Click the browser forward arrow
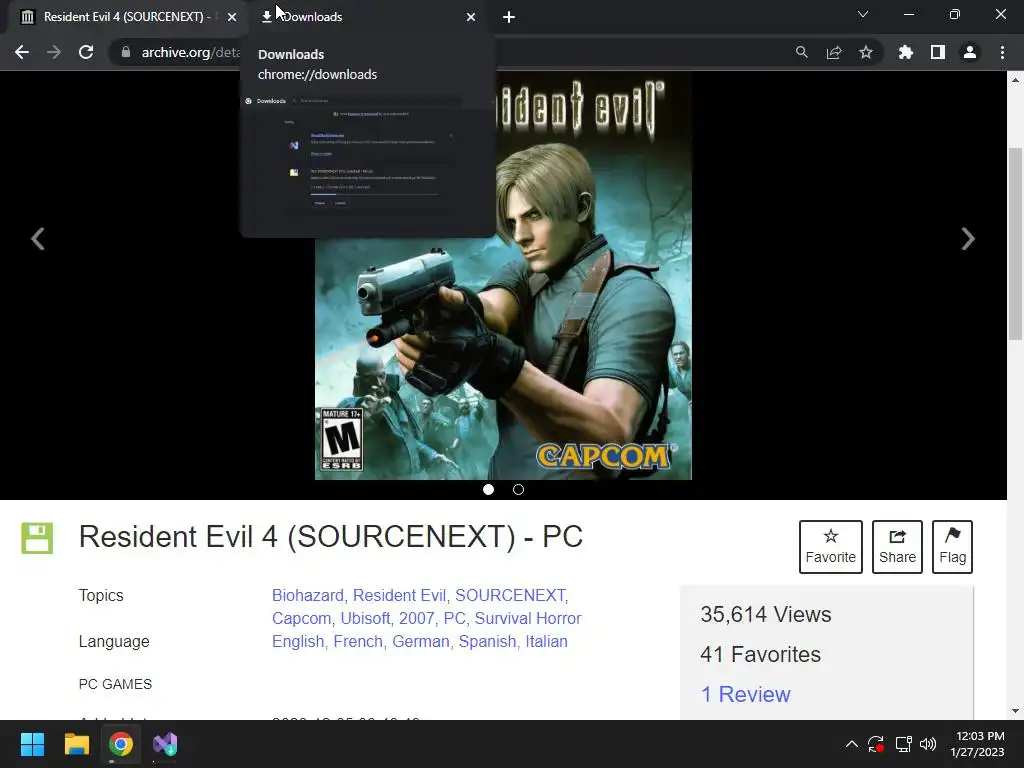Screen dimensions: 1024x768 pos(54,52)
